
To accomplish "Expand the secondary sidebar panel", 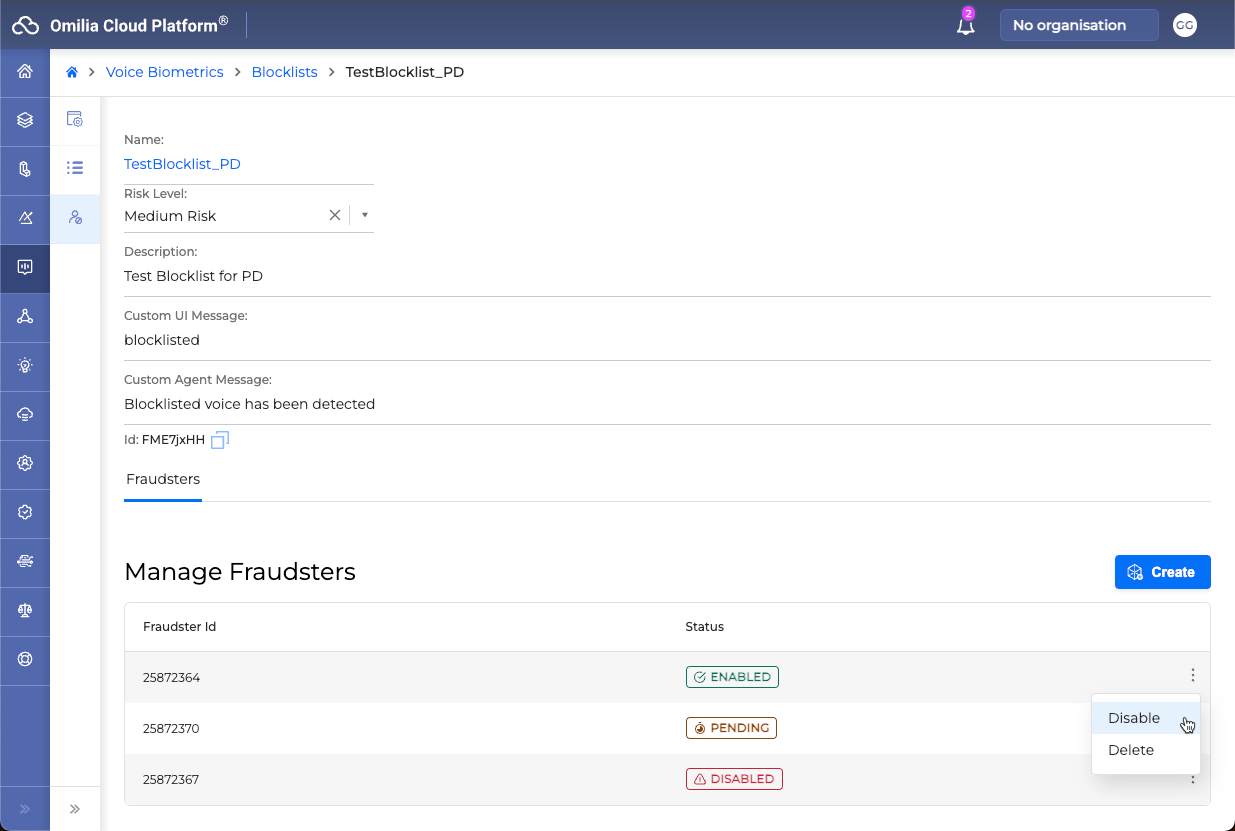I will click(x=75, y=809).
